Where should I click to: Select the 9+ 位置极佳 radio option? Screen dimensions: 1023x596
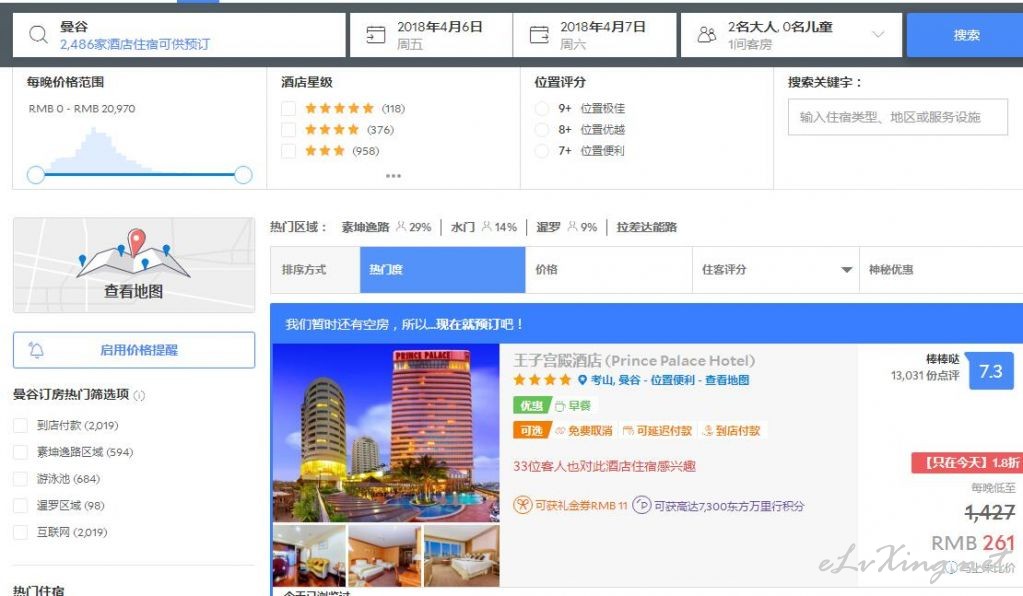542,109
